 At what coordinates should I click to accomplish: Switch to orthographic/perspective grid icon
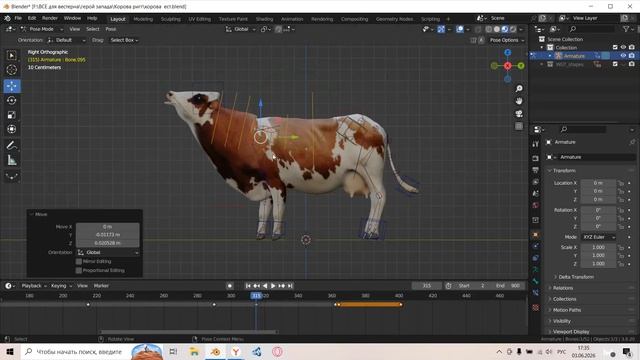pos(519,126)
